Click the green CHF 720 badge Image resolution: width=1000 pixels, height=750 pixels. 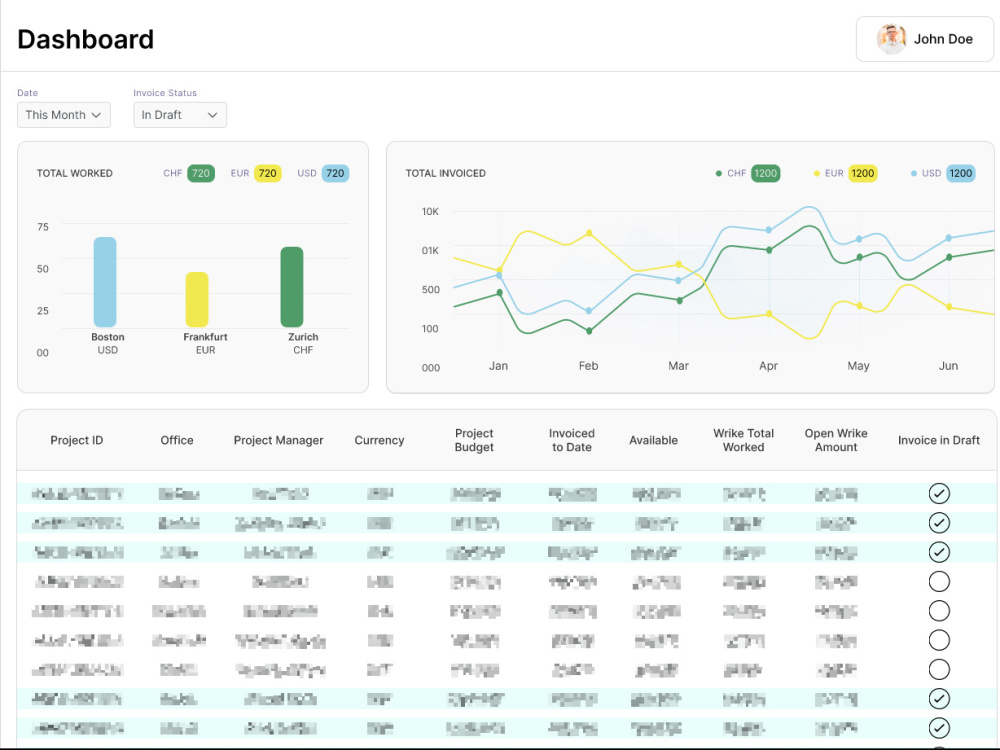tap(201, 173)
